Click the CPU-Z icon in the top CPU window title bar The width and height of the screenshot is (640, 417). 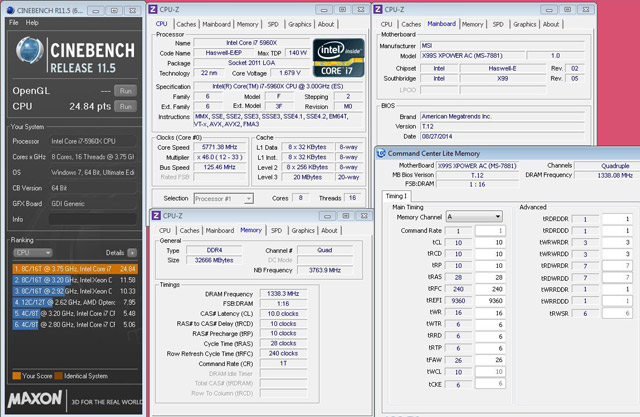pos(155,8)
